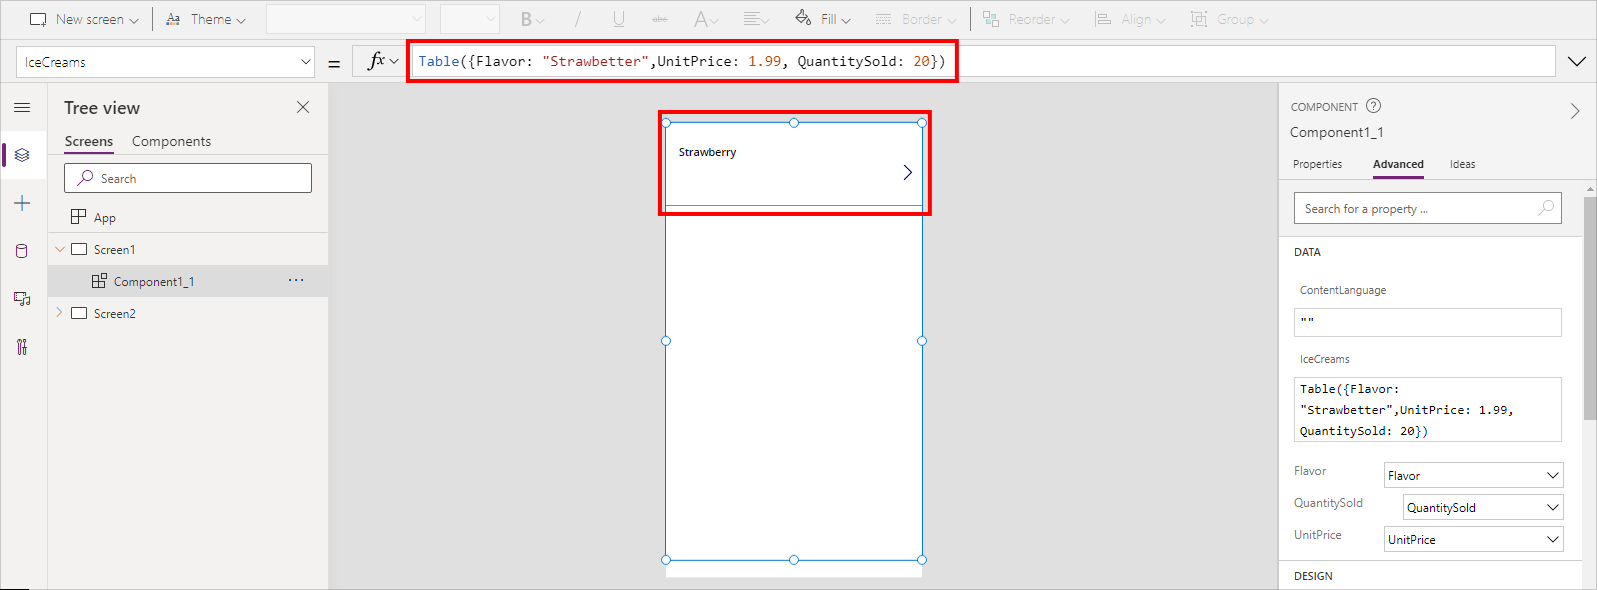Open the Flavor field dropdown
The width and height of the screenshot is (1597, 590).
point(1473,475)
